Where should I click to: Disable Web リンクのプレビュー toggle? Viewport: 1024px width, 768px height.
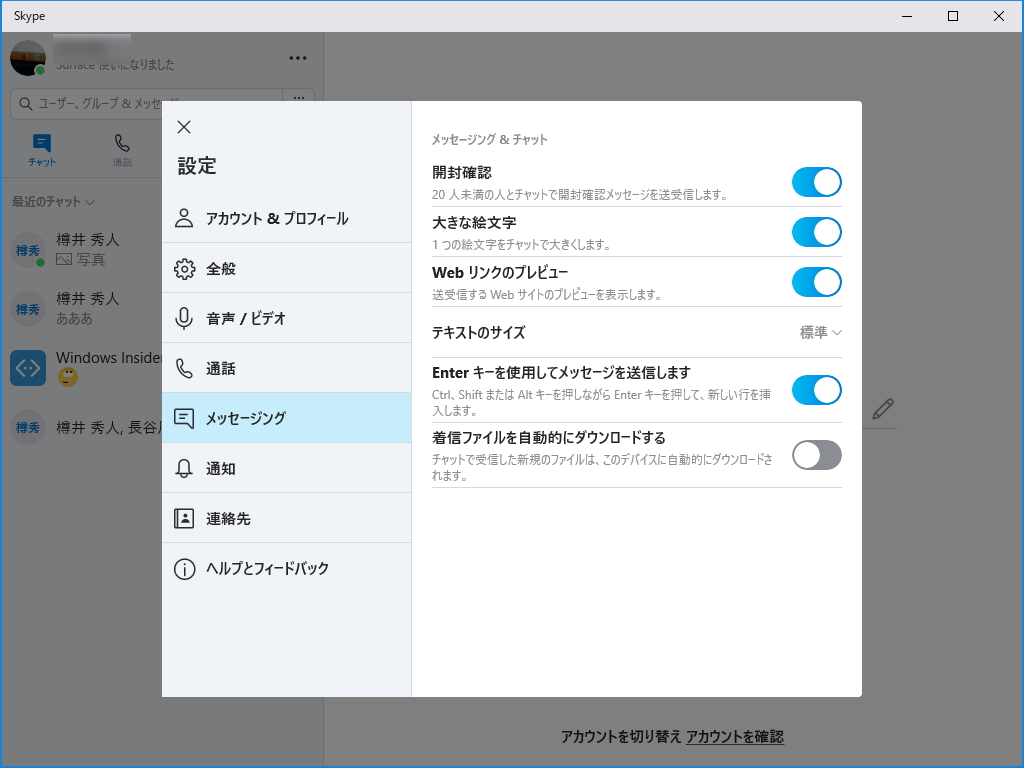tap(816, 282)
